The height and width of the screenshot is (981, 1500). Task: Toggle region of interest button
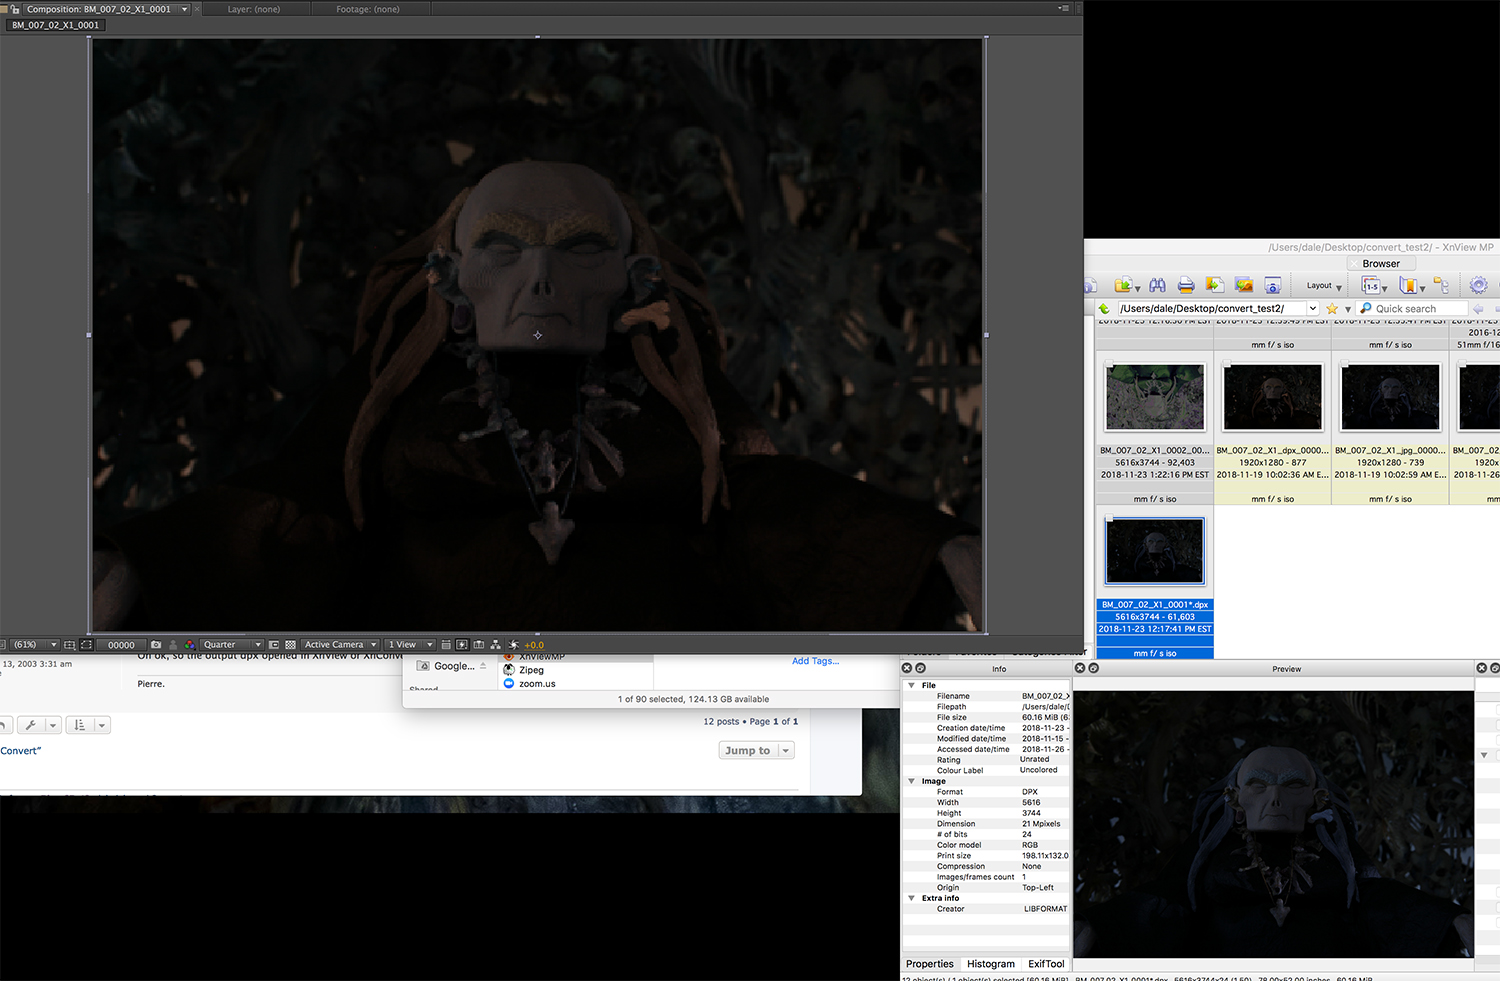click(x=274, y=645)
